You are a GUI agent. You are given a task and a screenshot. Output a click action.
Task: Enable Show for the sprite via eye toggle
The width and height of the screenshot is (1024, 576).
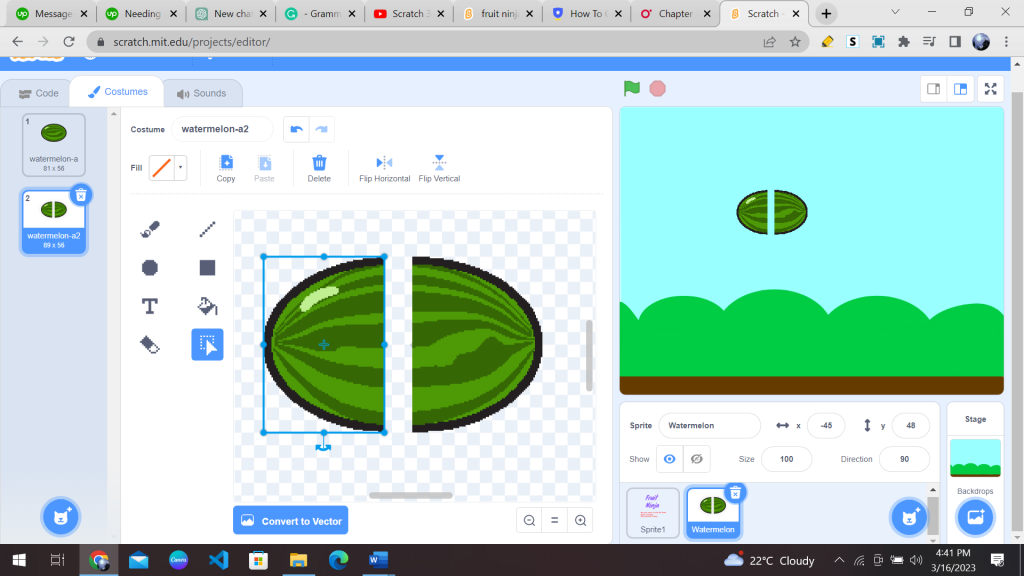(x=669, y=458)
